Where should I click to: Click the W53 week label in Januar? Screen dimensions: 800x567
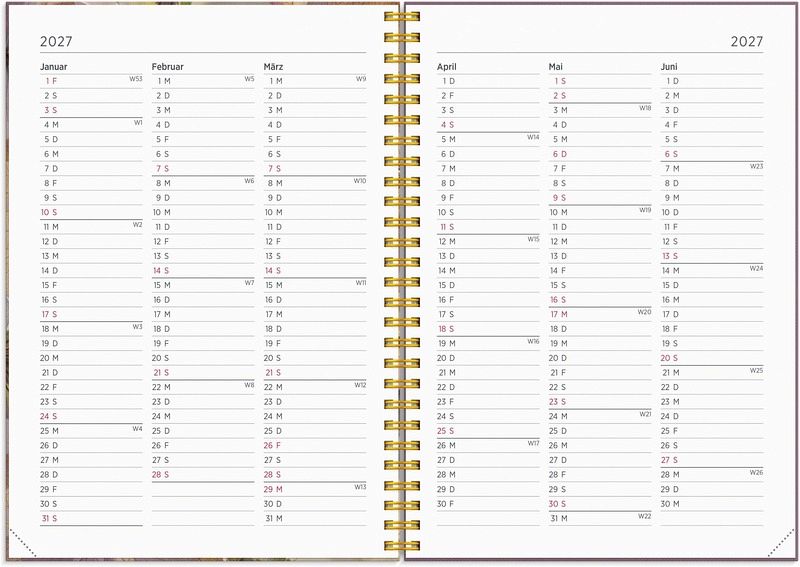(x=136, y=78)
